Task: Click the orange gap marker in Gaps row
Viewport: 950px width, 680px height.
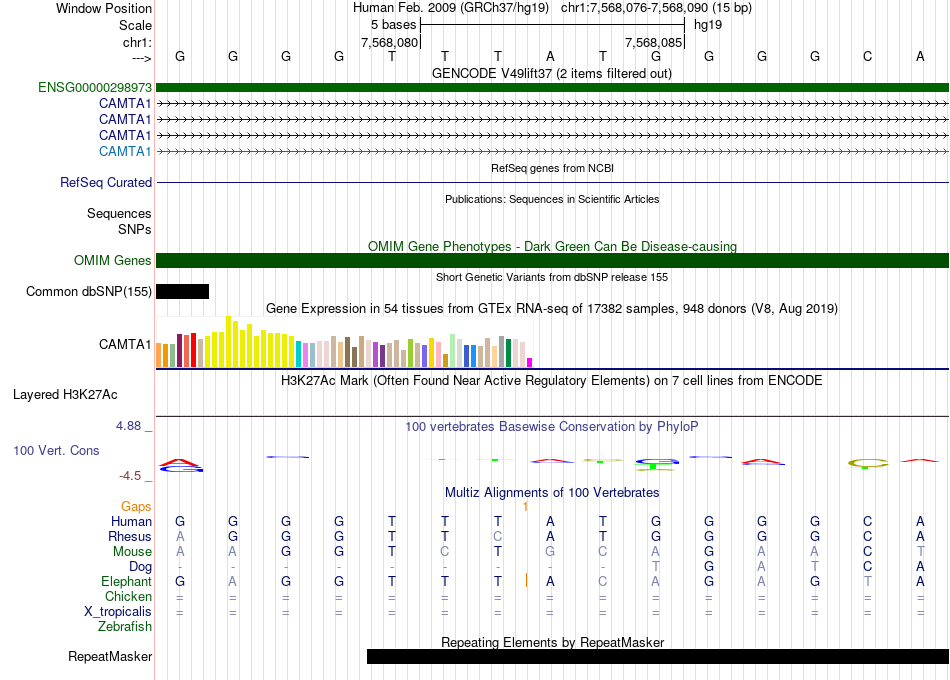Action: 526,507
